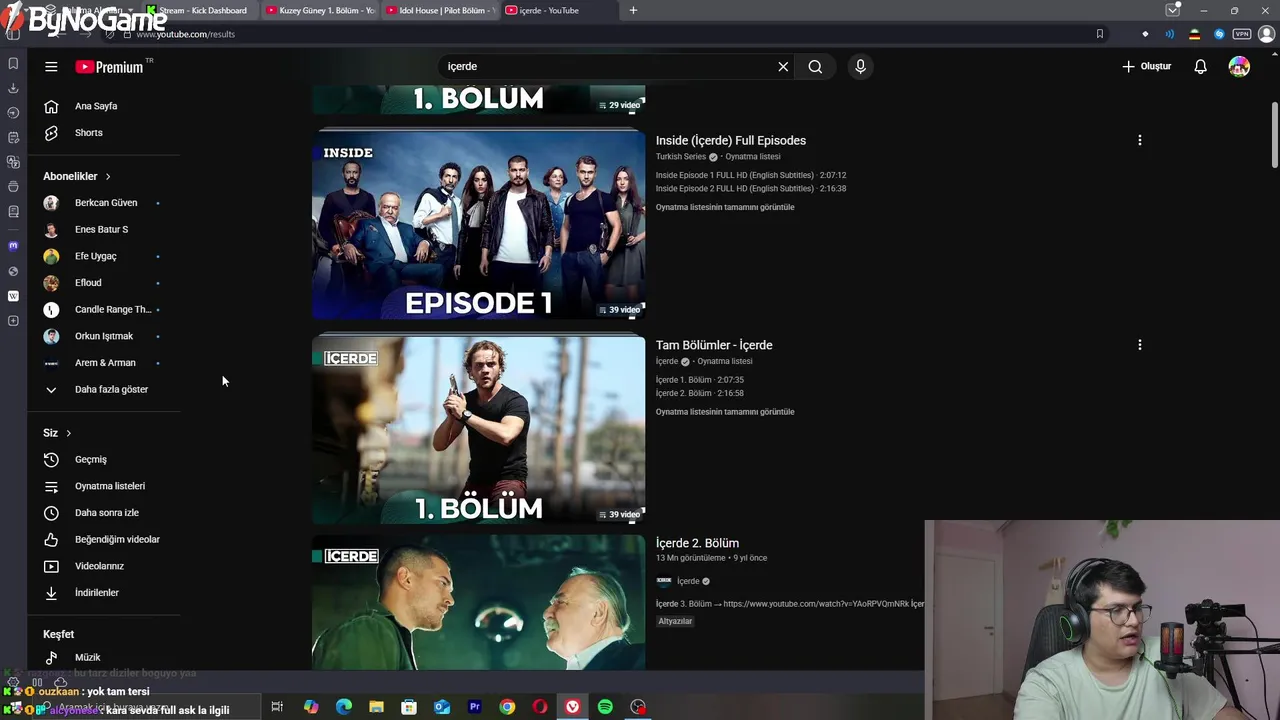Screen dimensions: 1280x720
Task: Start voice search with the microphone
Action: tap(860, 67)
